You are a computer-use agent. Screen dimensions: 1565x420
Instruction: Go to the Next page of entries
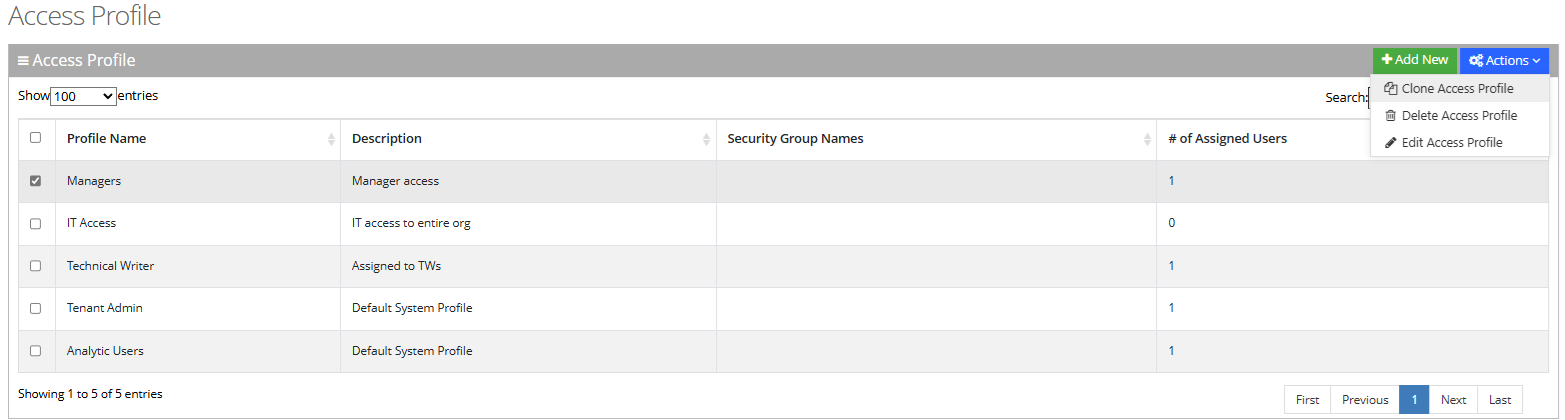coord(1453,400)
